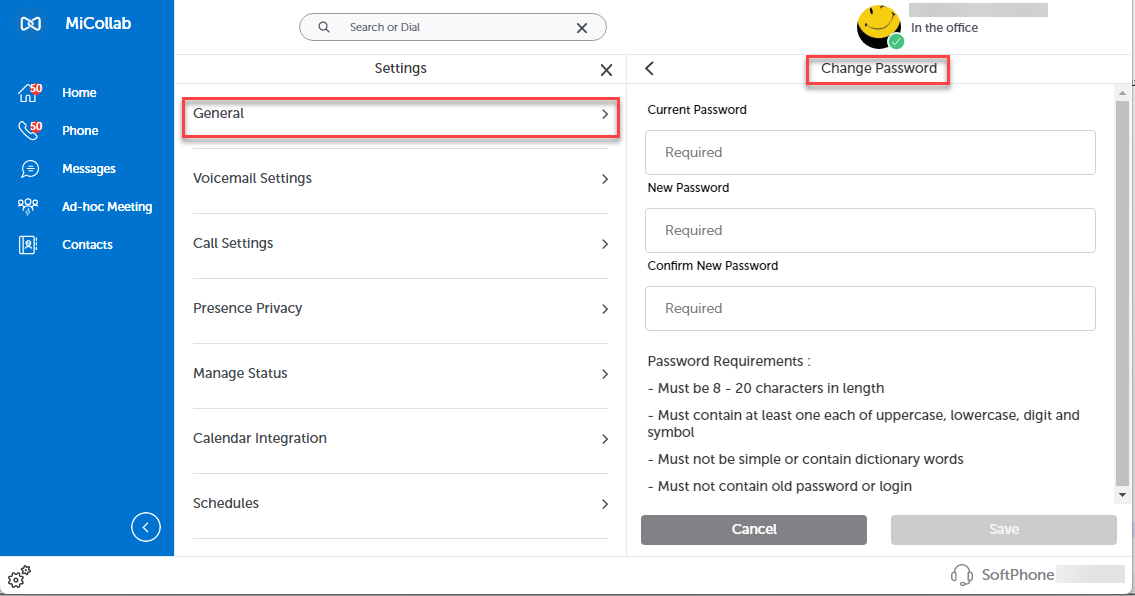
Task: Open Voicemail Settings entry
Action: click(400, 181)
